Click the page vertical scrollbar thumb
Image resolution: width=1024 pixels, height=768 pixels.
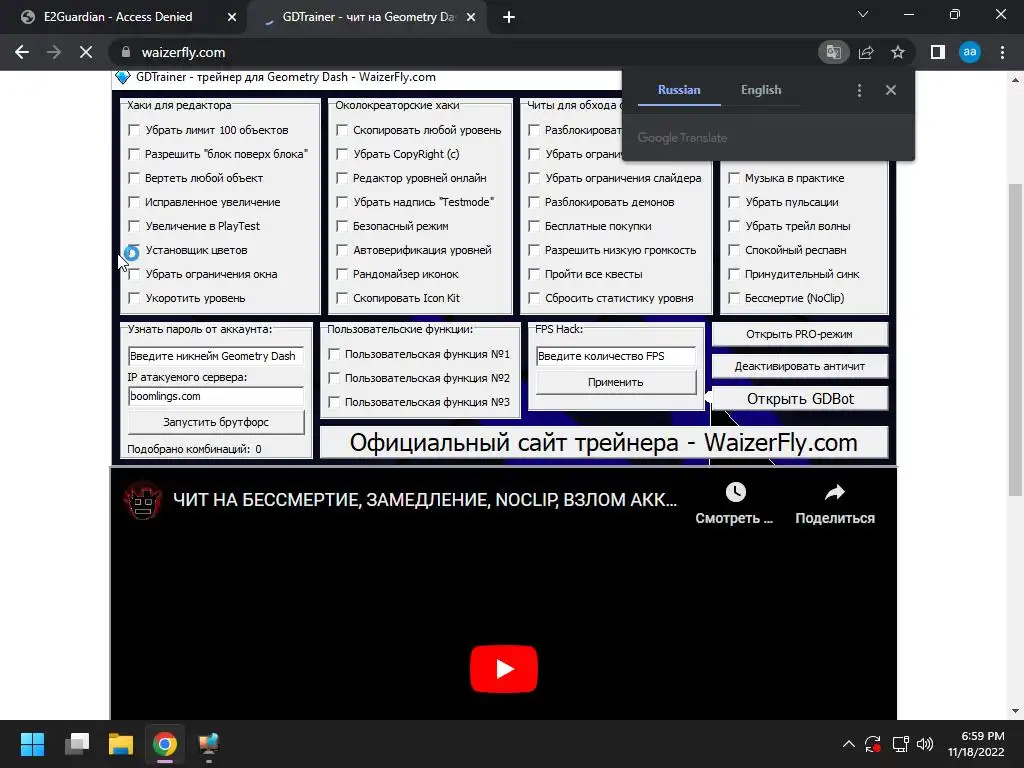click(1015, 340)
